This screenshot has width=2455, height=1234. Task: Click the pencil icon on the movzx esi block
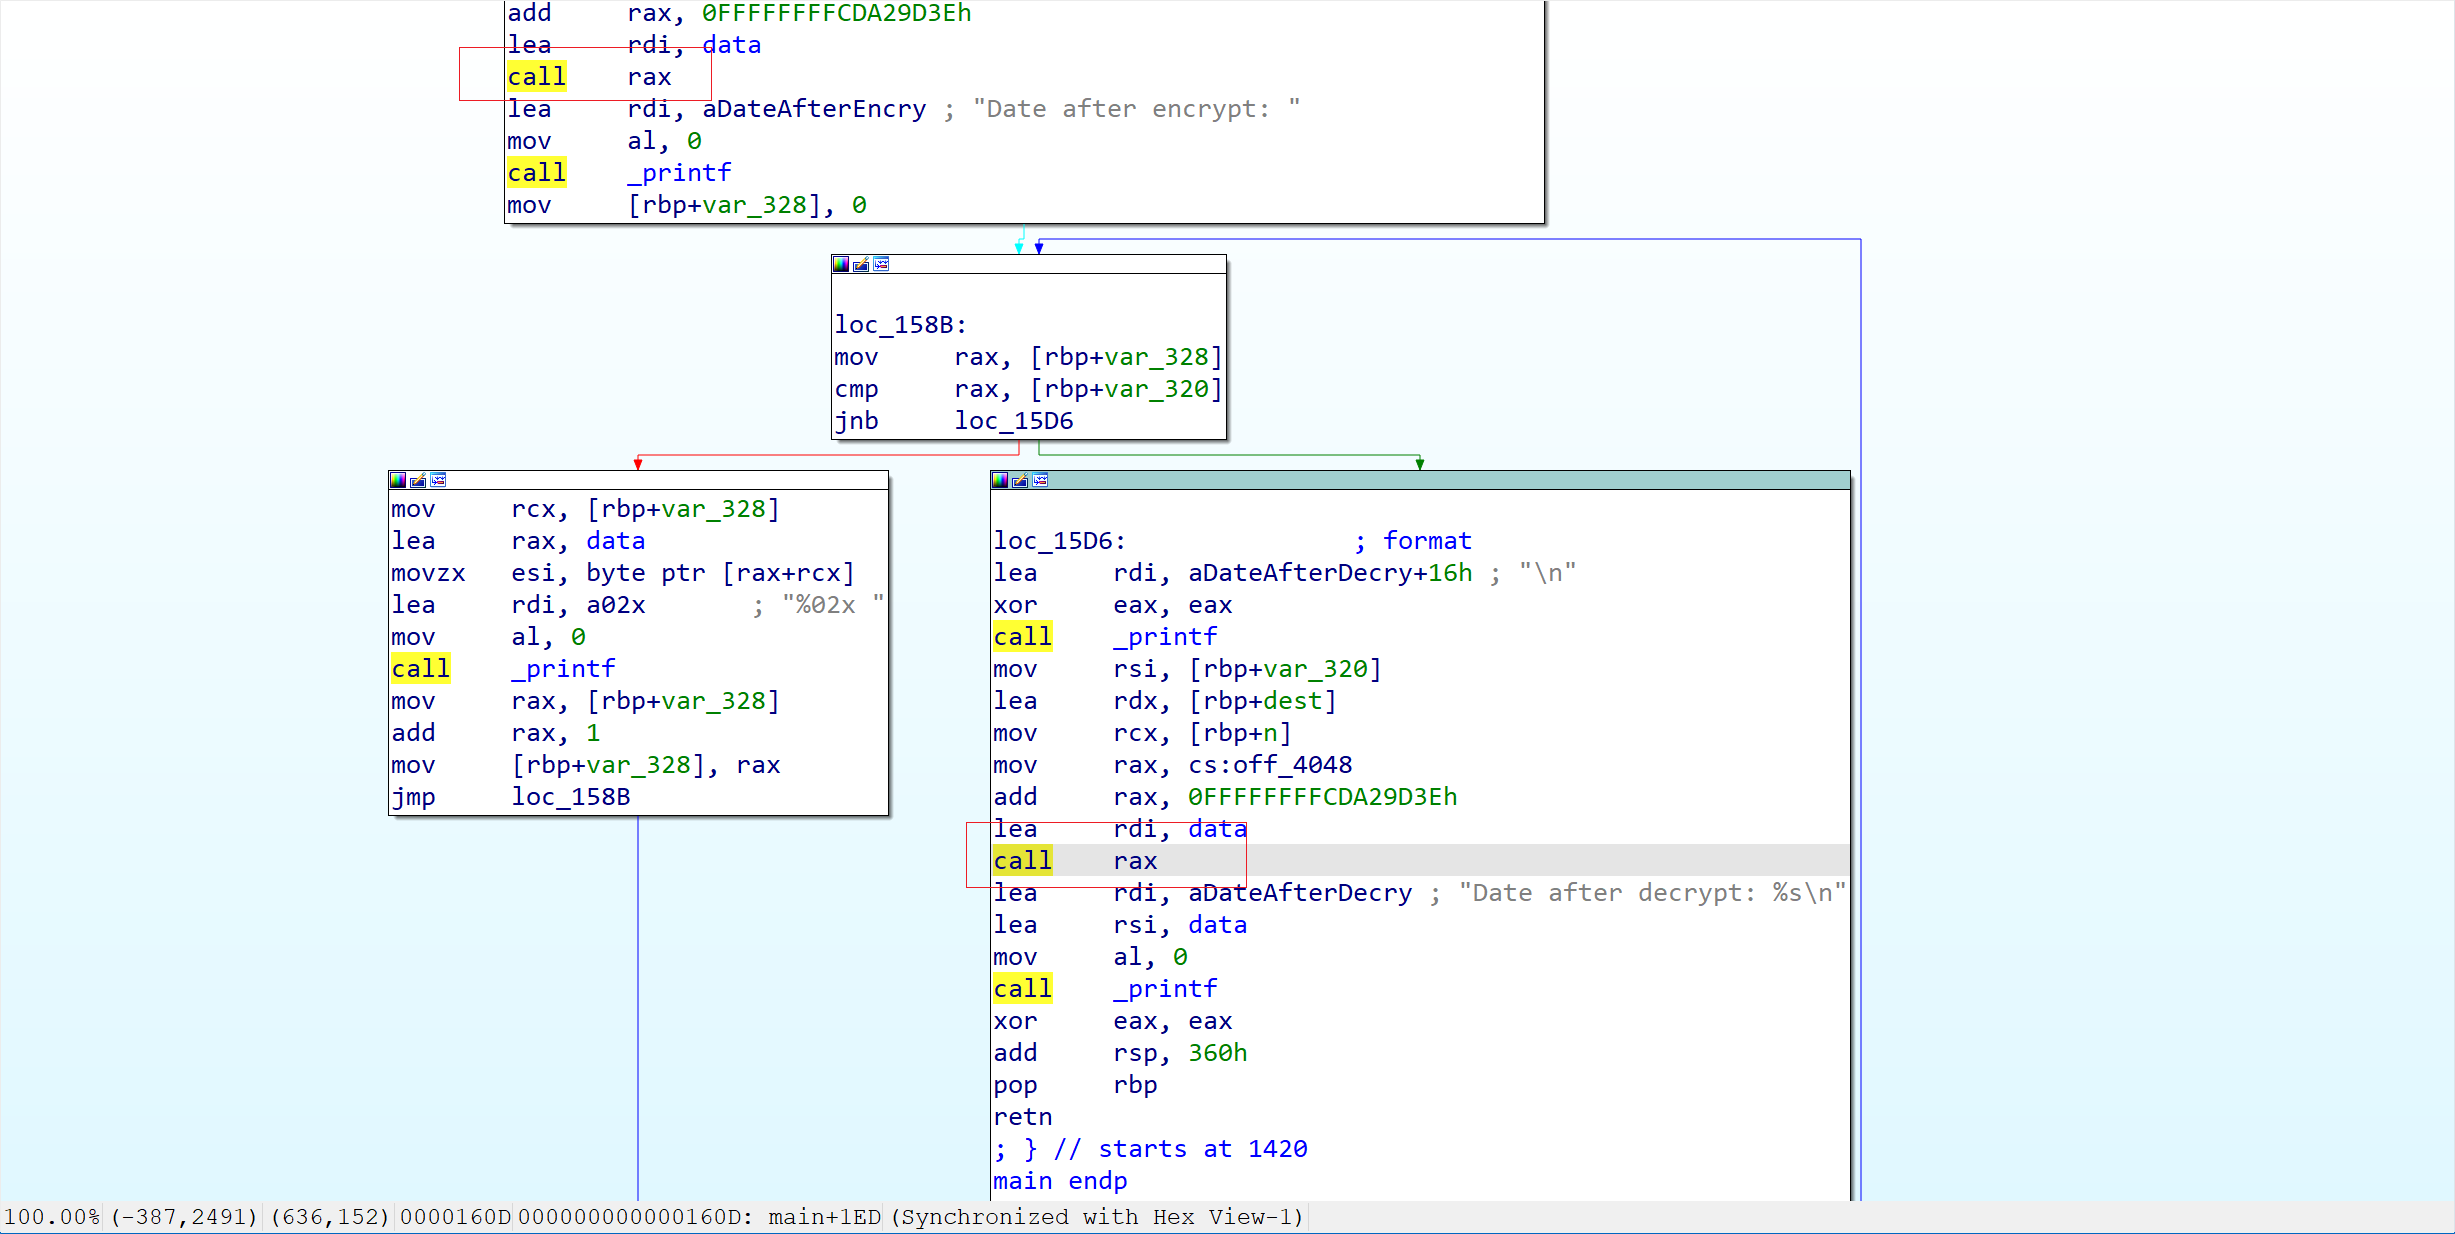tap(418, 480)
